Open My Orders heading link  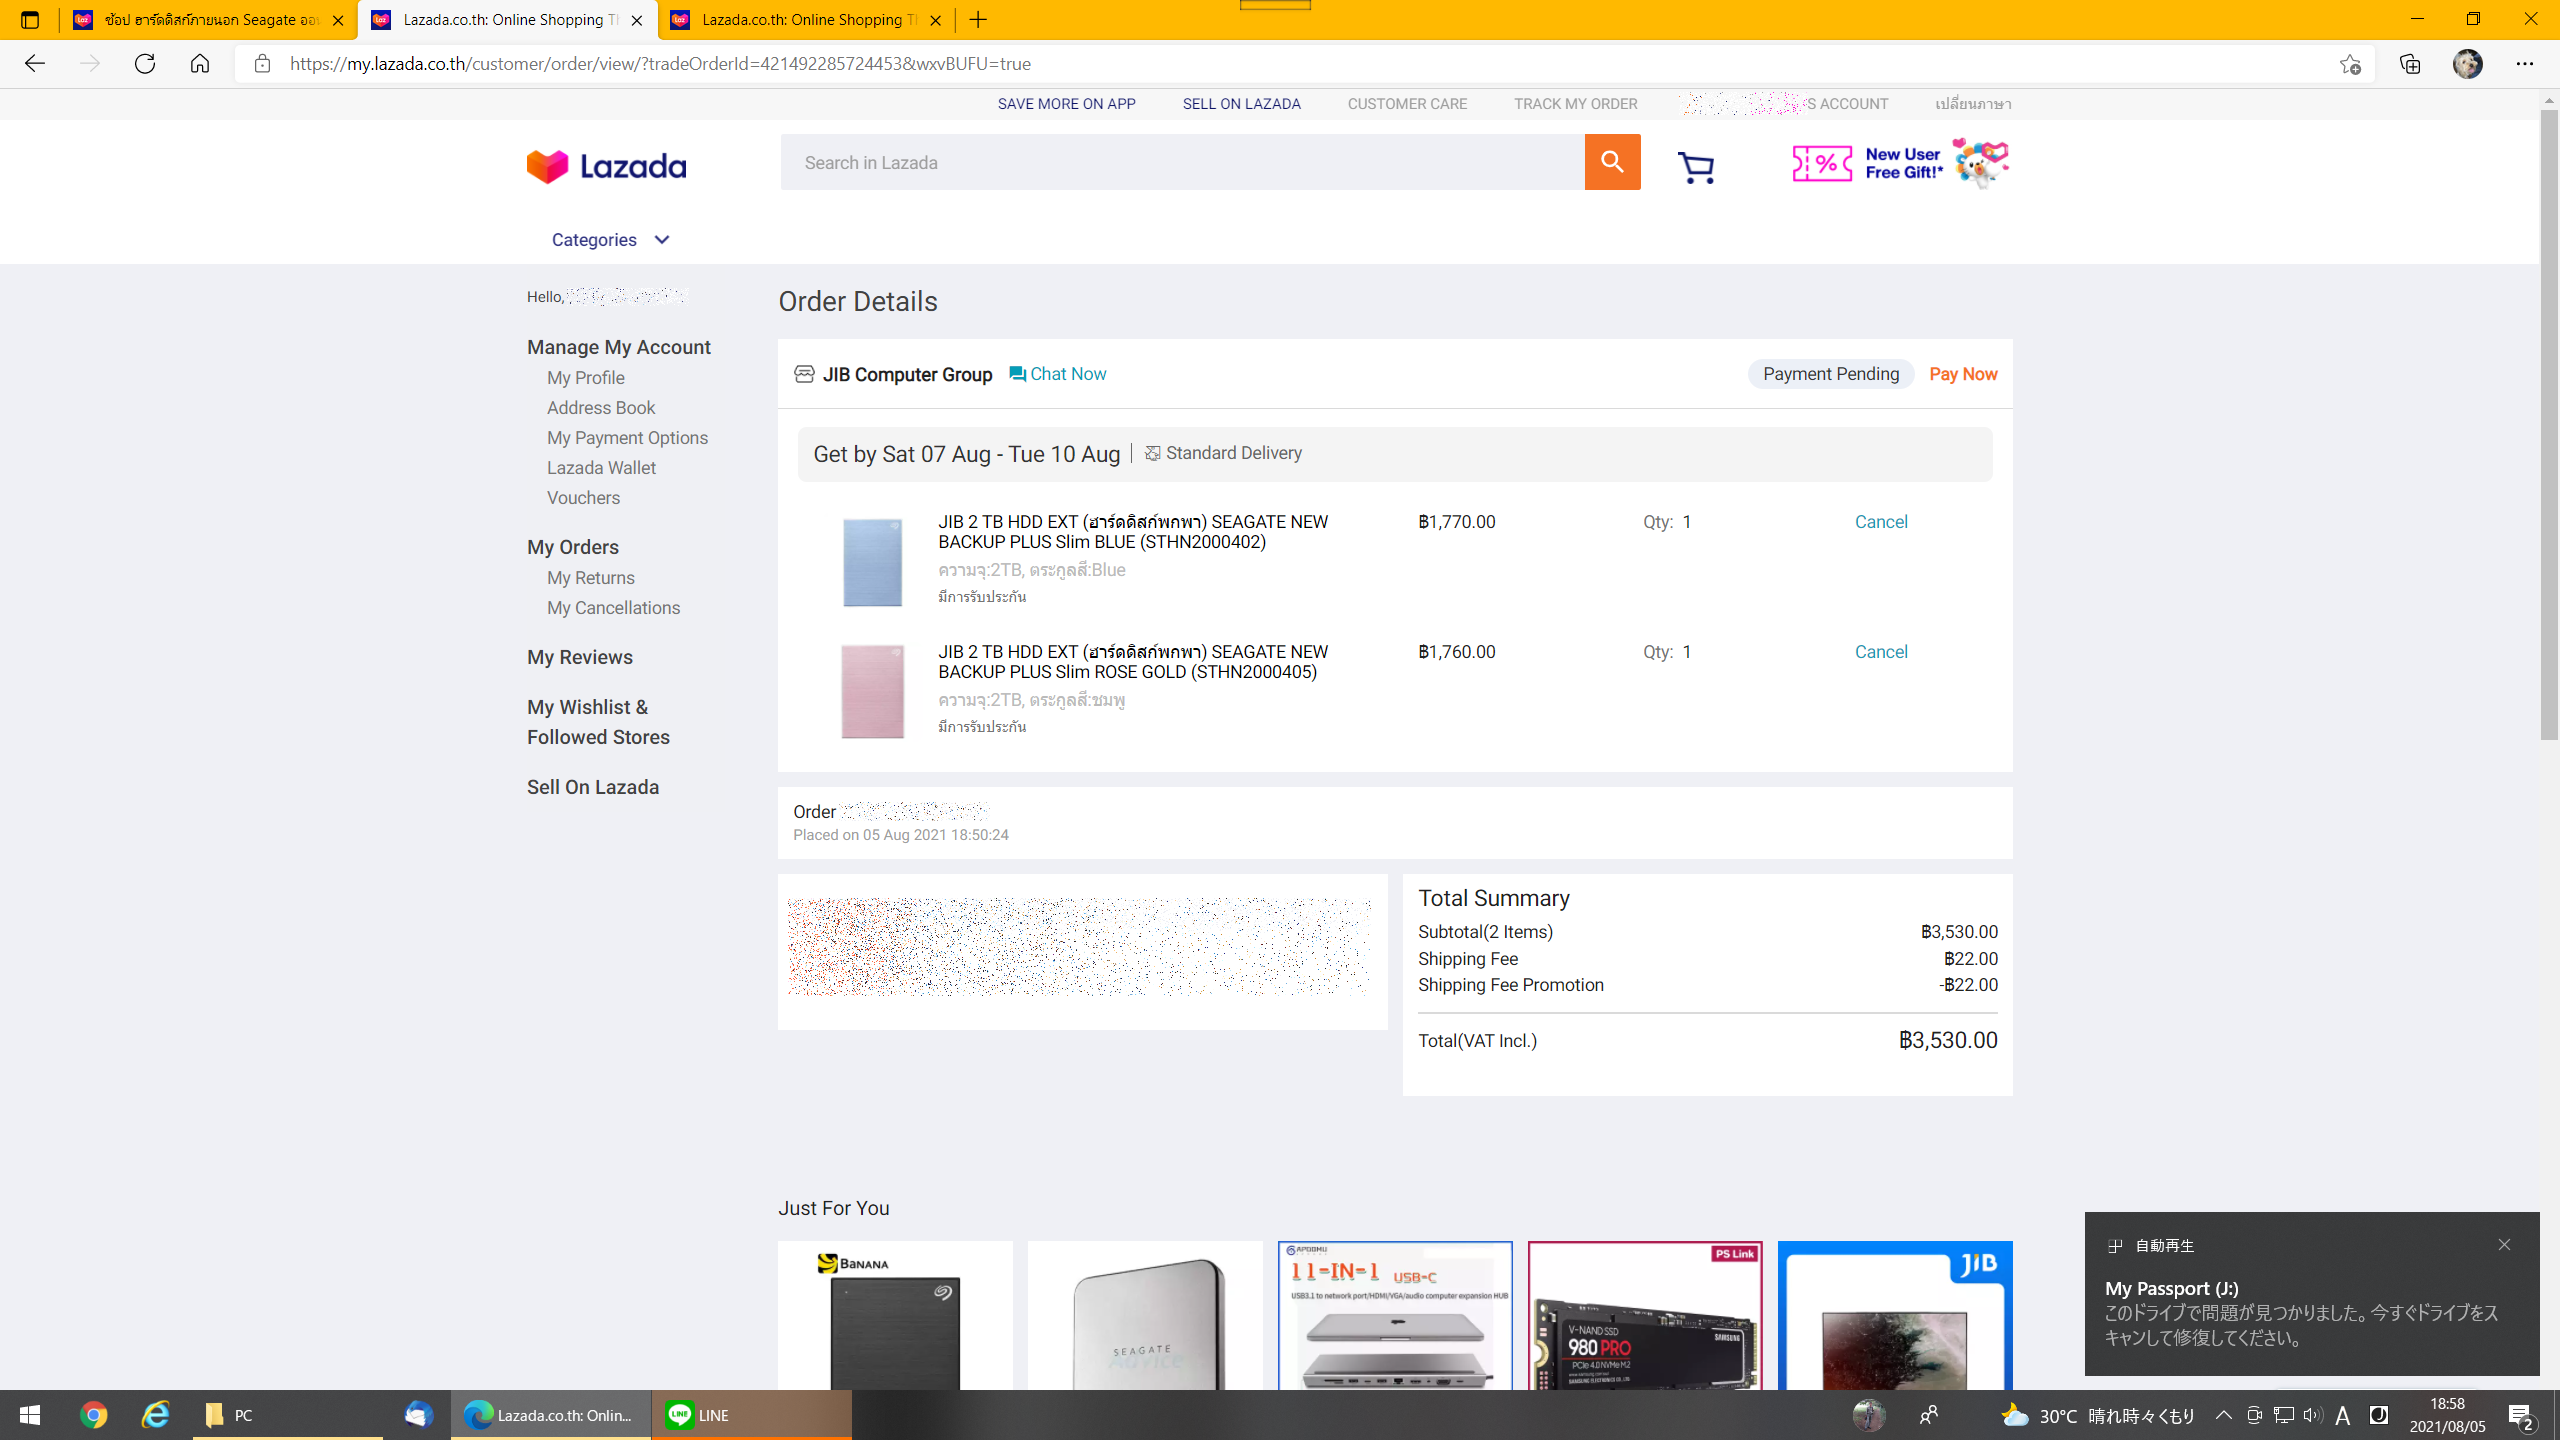pyautogui.click(x=573, y=547)
